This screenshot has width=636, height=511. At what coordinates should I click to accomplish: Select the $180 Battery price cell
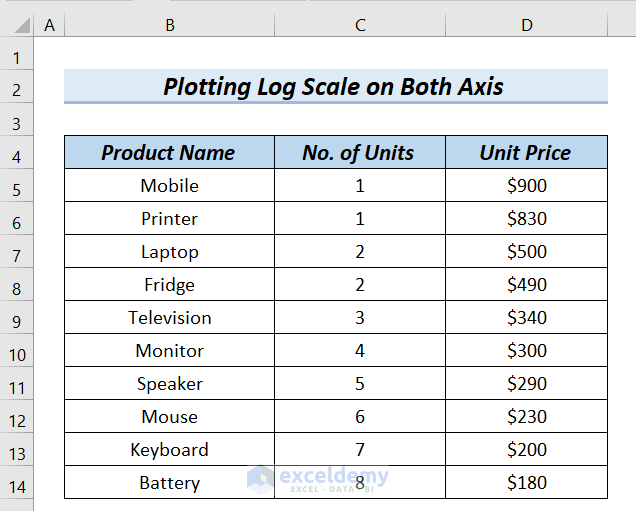[526, 483]
